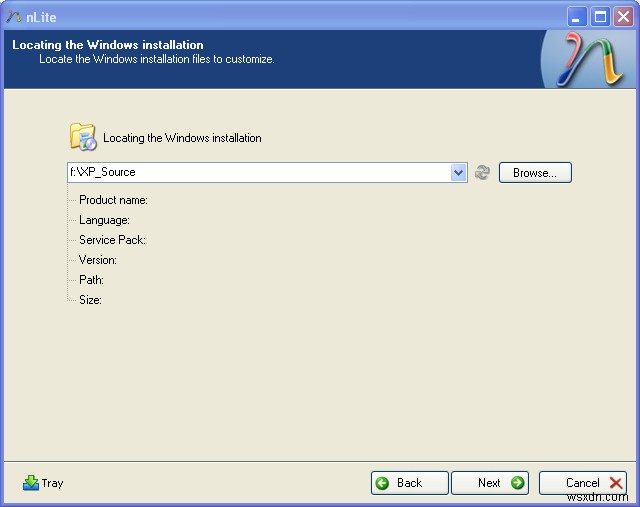Select the Size: row

91,300
